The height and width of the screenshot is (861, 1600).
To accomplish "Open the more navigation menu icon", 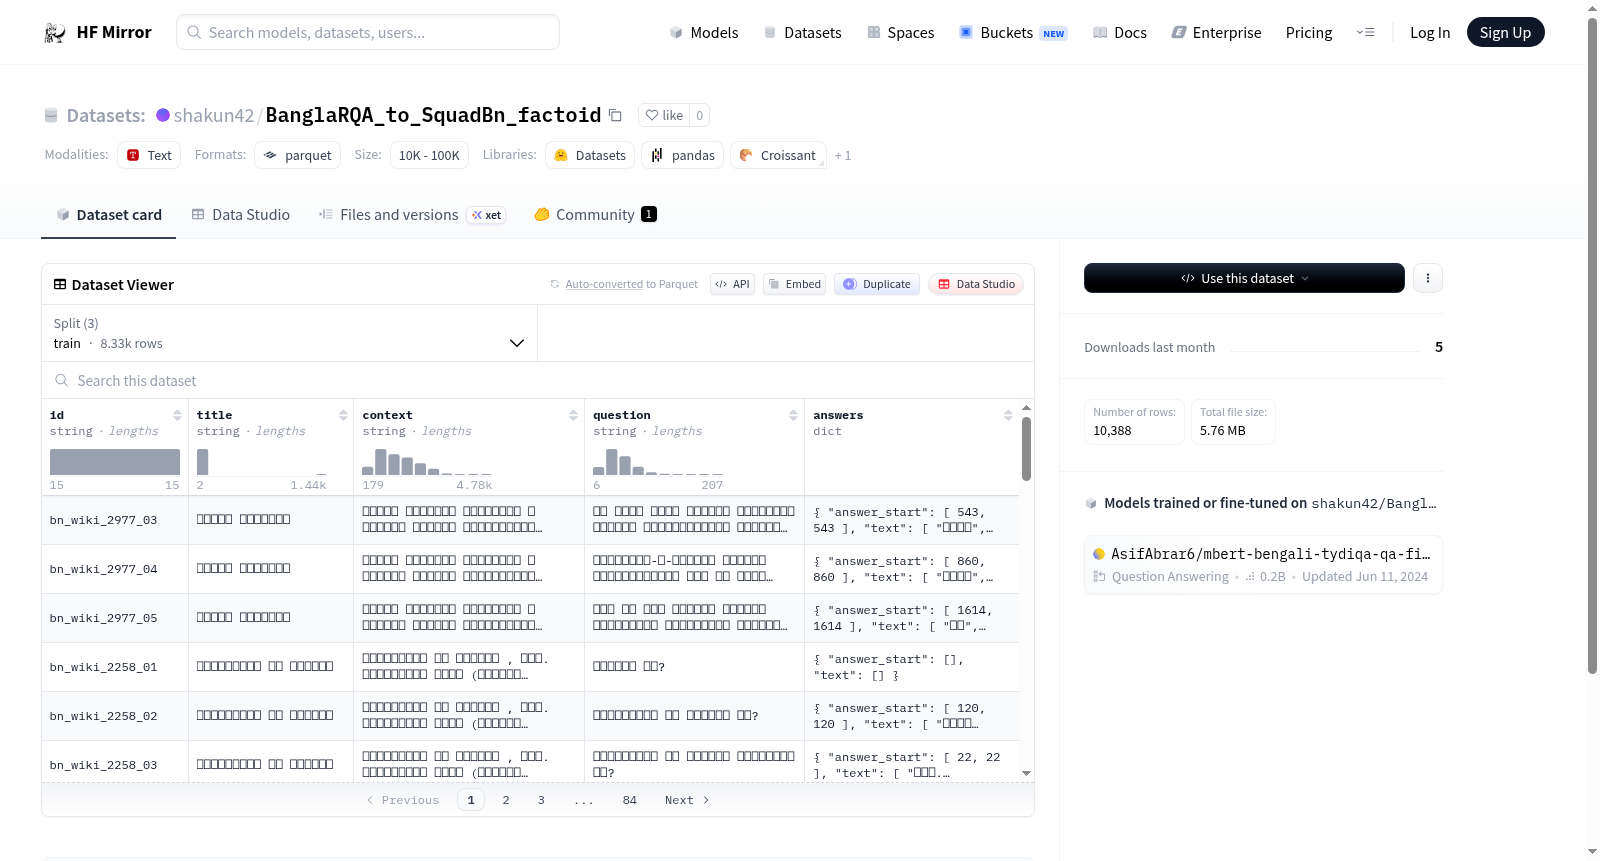I will coord(1365,33).
